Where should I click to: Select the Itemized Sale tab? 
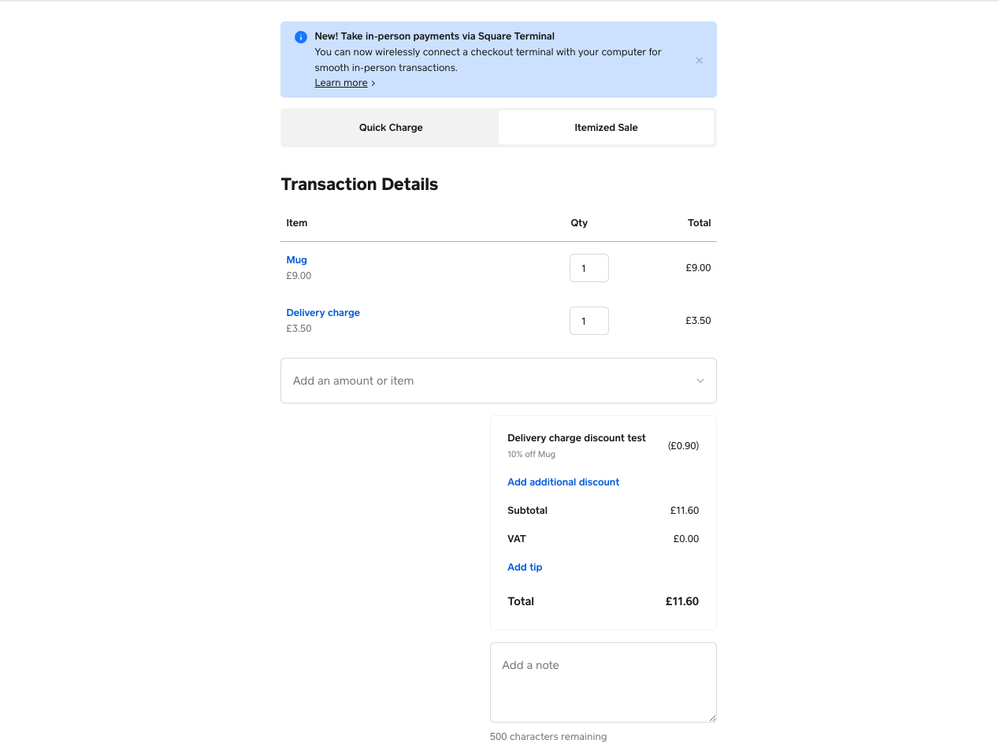coord(606,127)
